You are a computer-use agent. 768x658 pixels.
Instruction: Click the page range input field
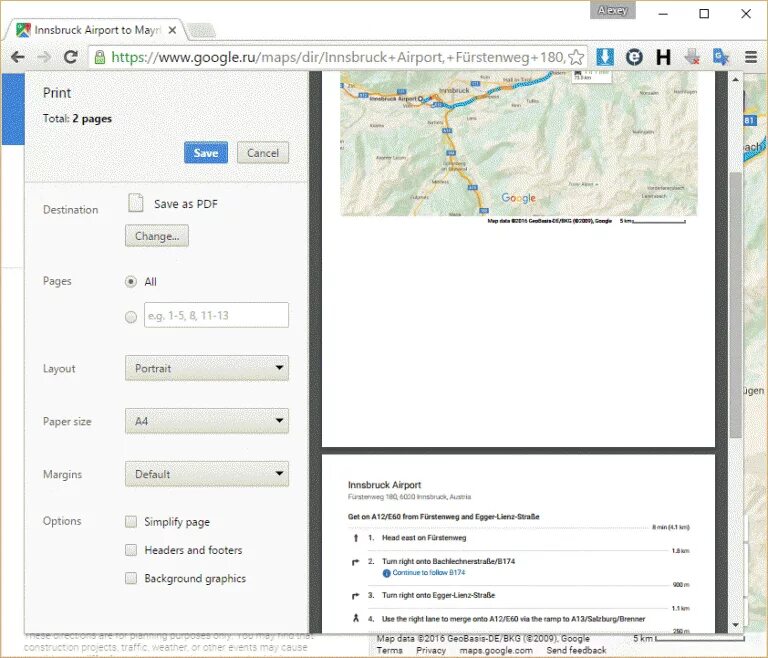[216, 315]
